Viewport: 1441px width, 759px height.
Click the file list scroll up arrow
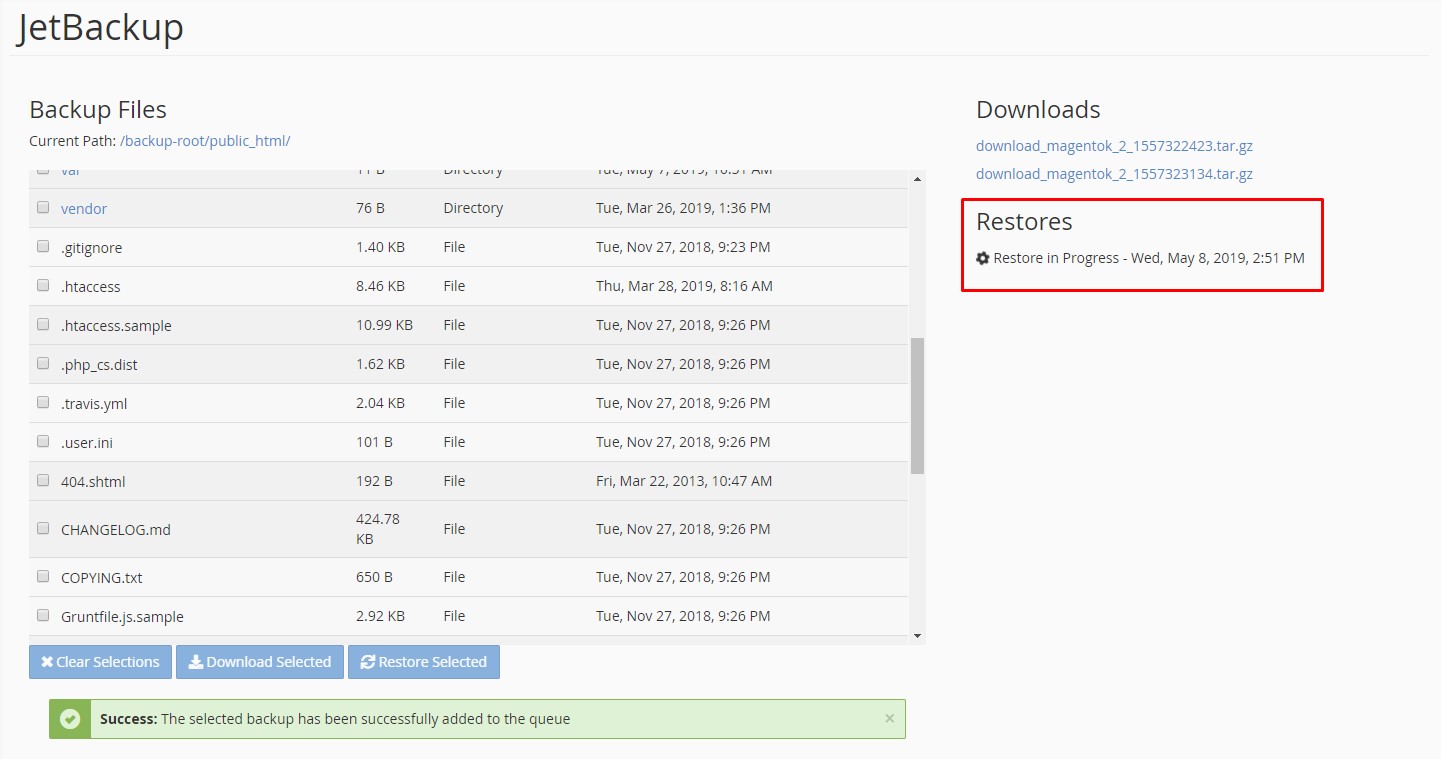(x=917, y=180)
